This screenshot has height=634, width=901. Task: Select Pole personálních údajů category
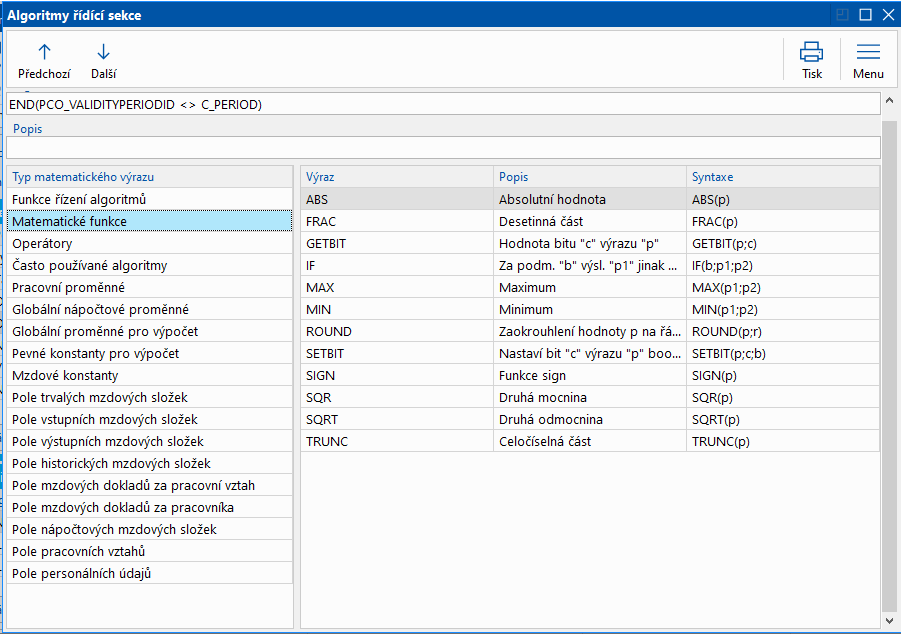(x=81, y=573)
